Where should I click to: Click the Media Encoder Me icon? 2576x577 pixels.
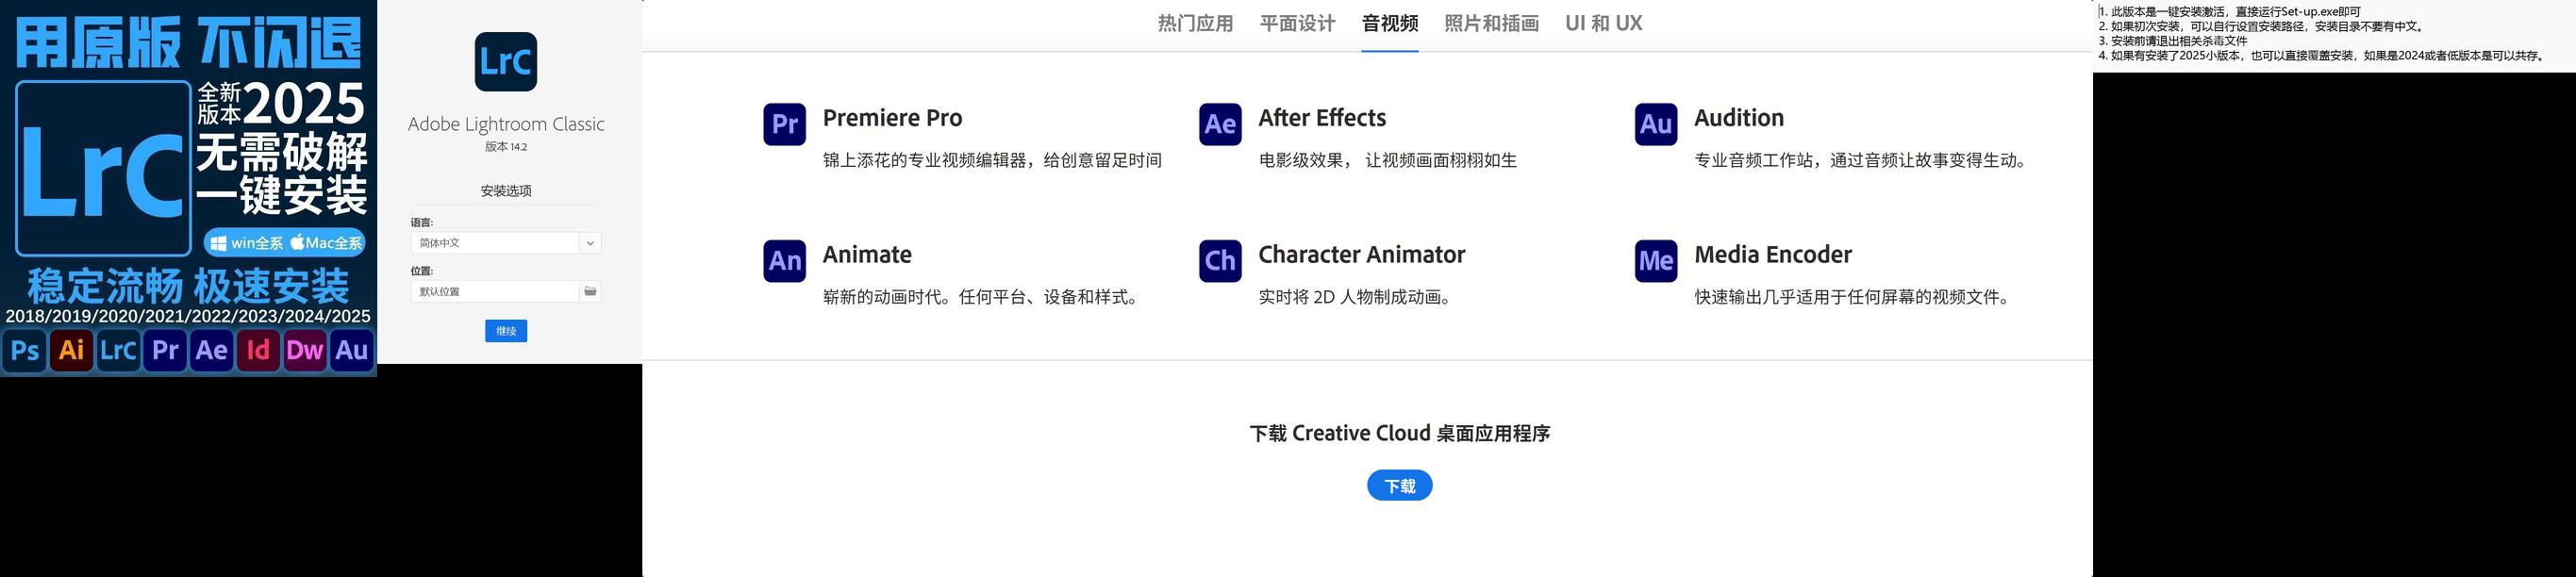1656,261
